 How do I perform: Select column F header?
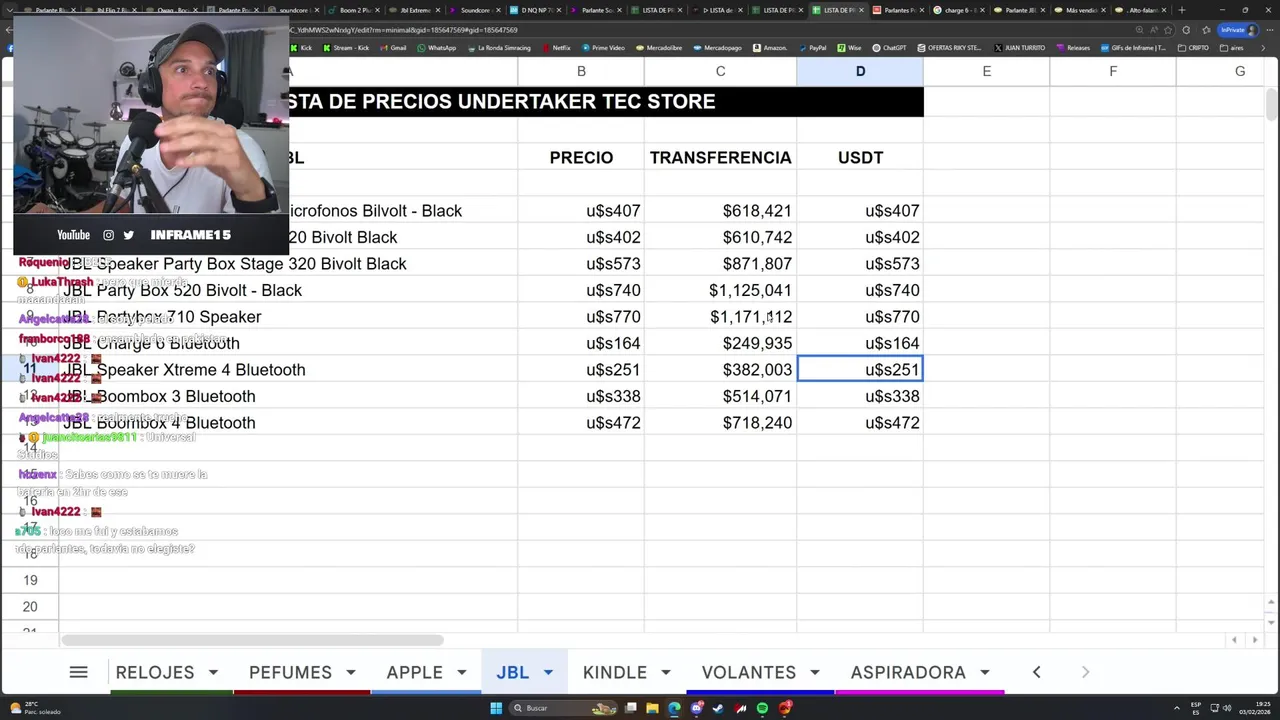coord(1113,71)
